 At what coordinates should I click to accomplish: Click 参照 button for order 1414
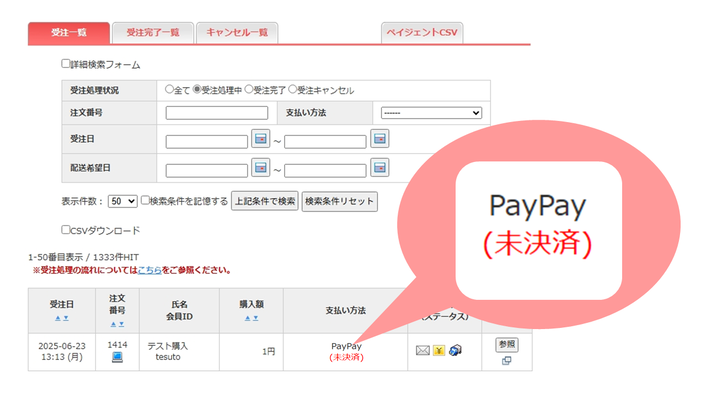(507, 345)
